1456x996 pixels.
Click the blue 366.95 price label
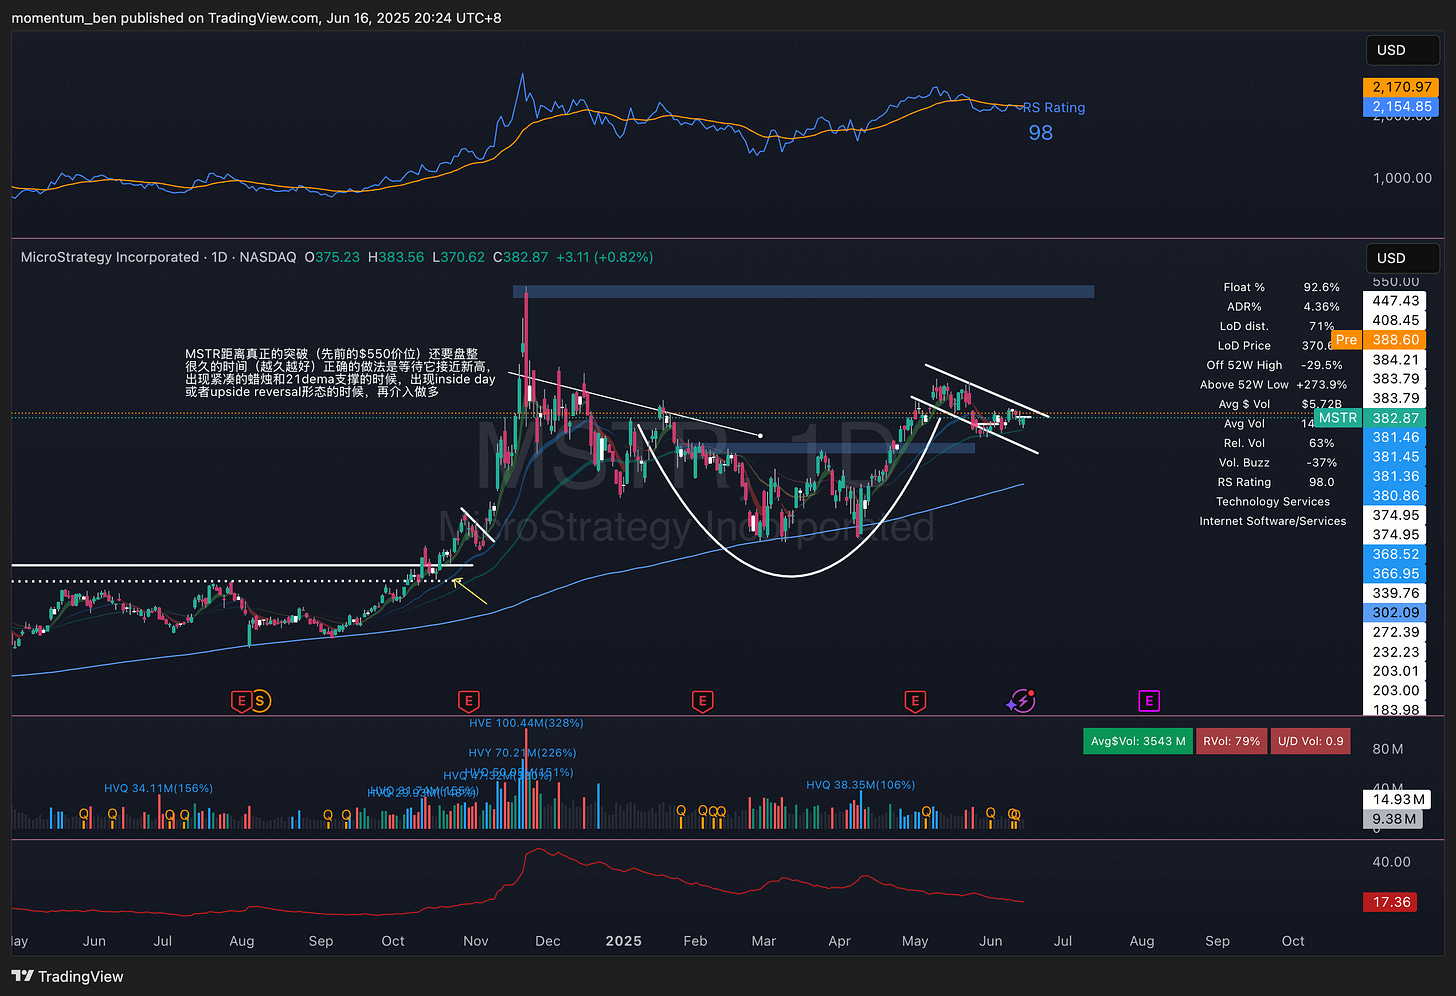(x=1395, y=573)
